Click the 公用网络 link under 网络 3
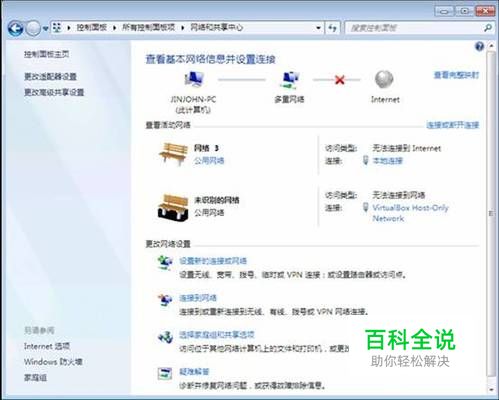The image size is (499, 400). pyautogui.click(x=209, y=161)
